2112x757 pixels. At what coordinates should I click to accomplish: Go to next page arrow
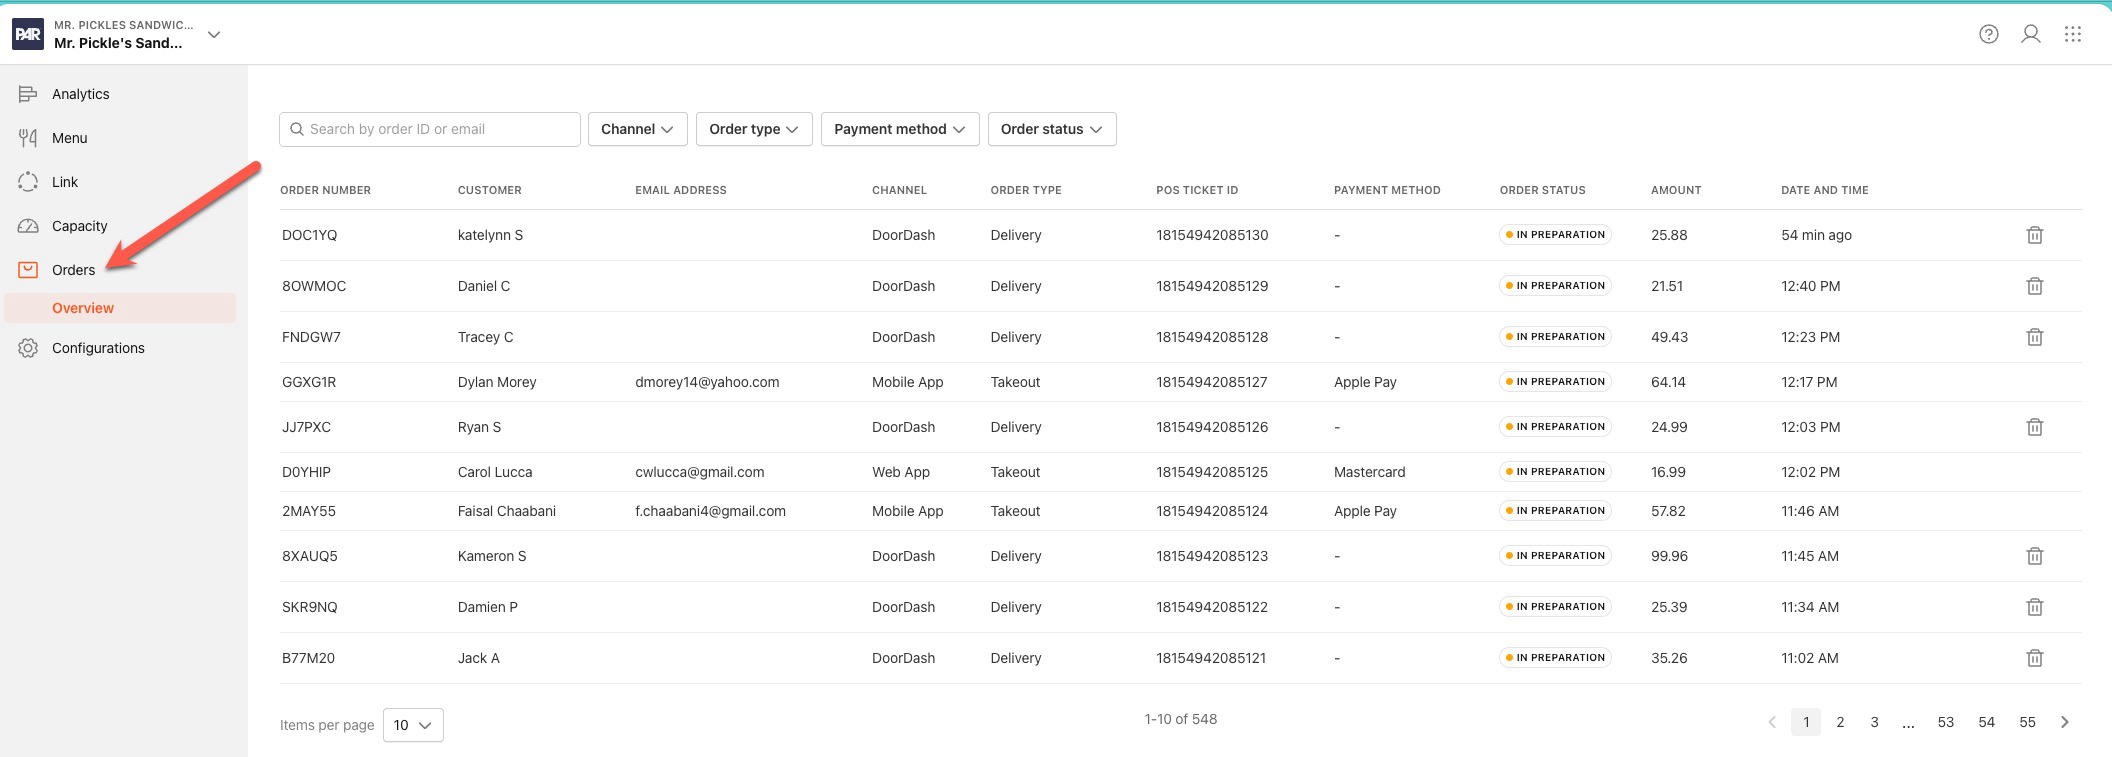2065,722
